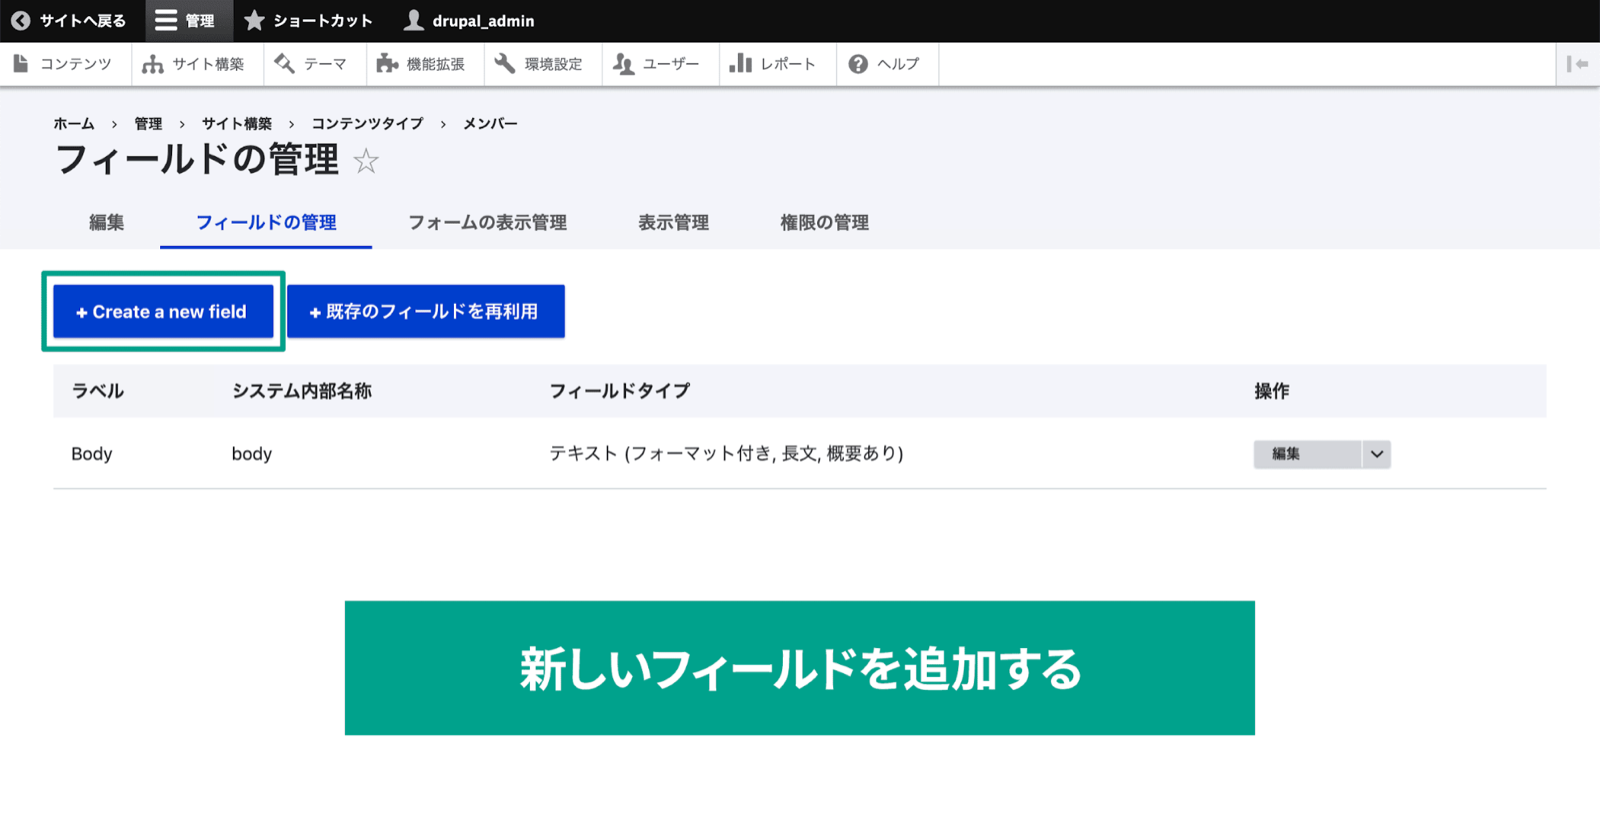Click the Create a new field button
Screen dimensions: 1600x834
point(163,311)
